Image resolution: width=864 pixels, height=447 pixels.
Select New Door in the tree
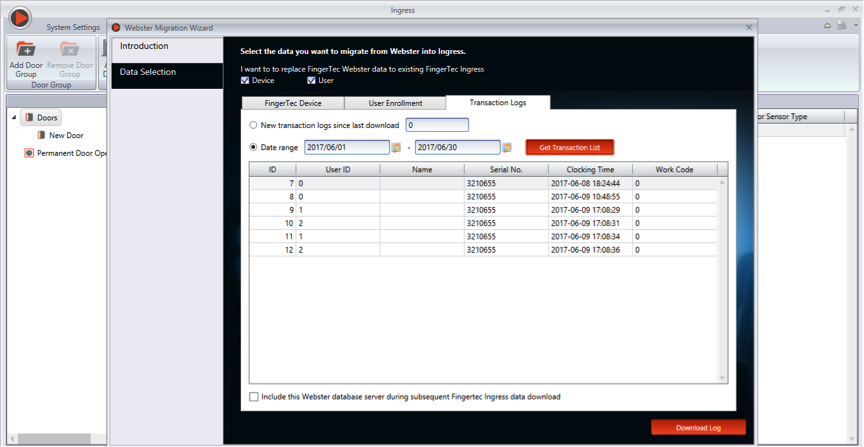[x=61, y=135]
